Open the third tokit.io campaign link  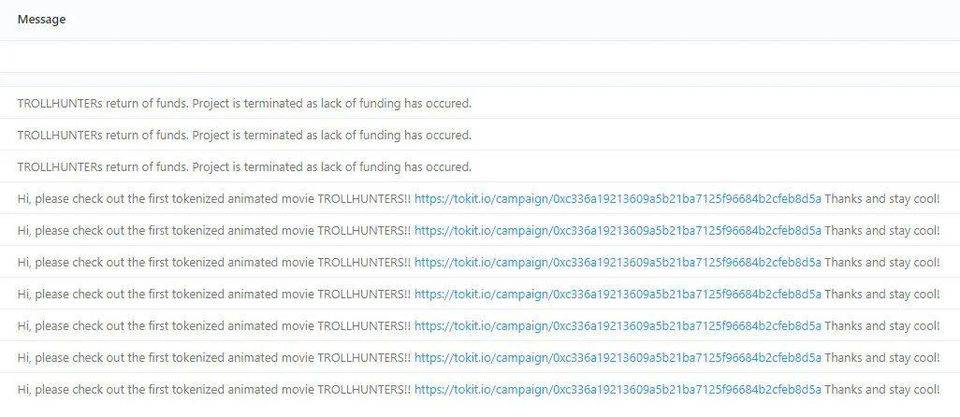click(x=618, y=263)
